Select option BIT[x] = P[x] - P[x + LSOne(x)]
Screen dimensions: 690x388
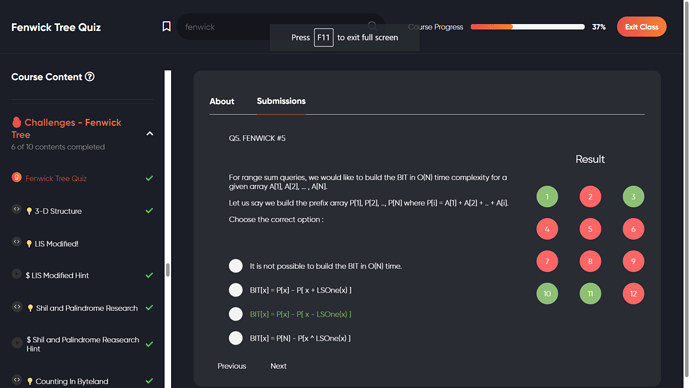coord(235,290)
